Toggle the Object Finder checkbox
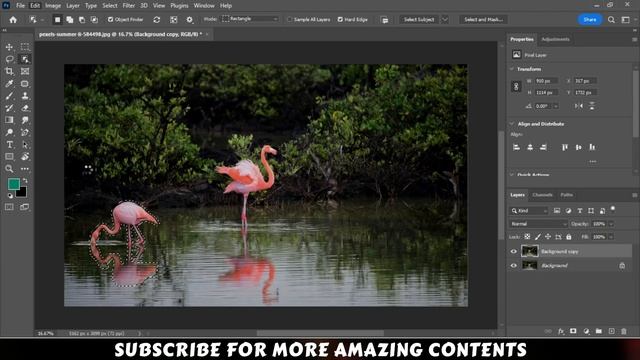The image size is (640, 360). click(x=110, y=20)
